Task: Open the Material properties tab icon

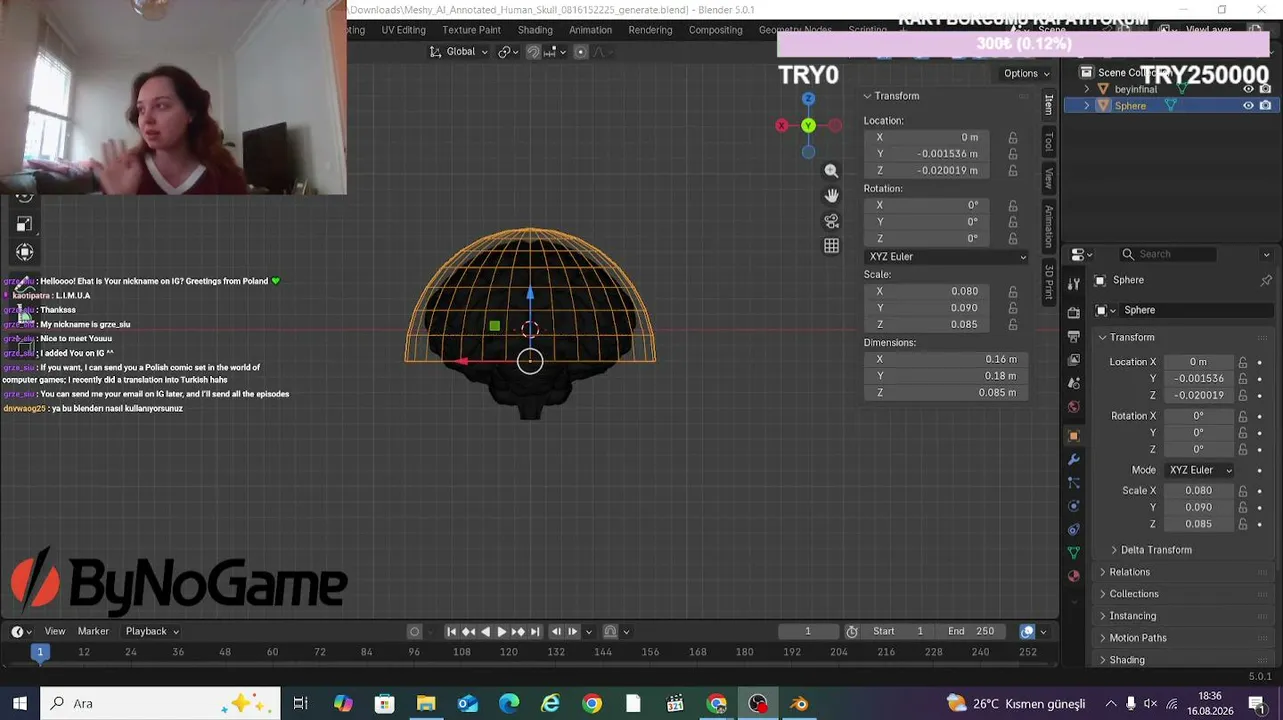Action: pos(1074,576)
